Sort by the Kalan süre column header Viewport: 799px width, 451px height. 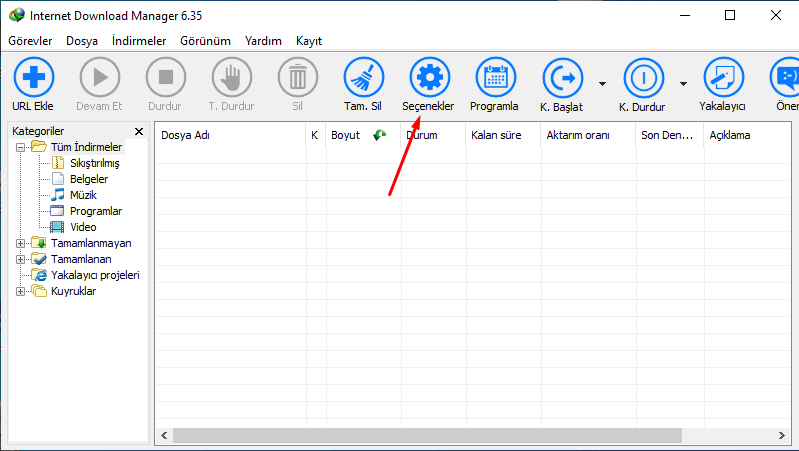(503, 135)
